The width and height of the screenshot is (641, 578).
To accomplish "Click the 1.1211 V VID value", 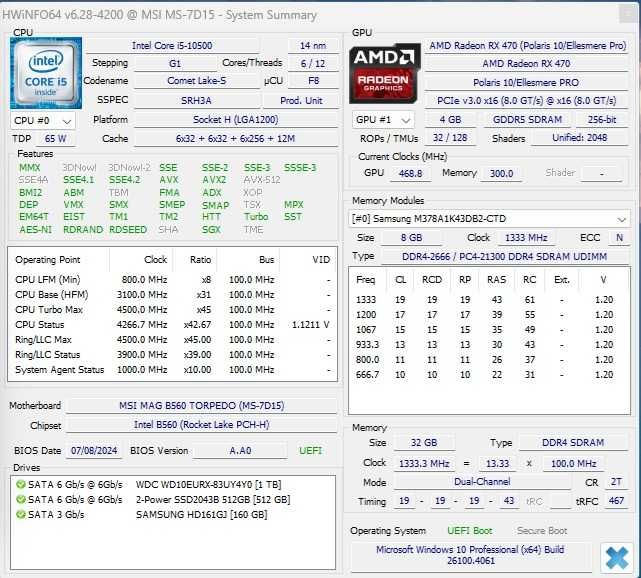I will tap(311, 325).
